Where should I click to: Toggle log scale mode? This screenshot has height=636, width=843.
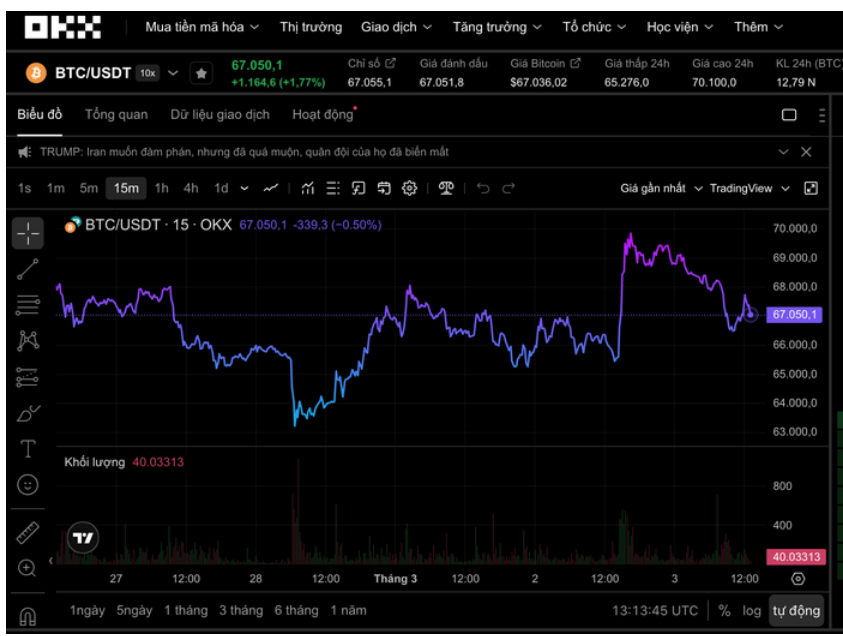pyautogui.click(x=751, y=611)
